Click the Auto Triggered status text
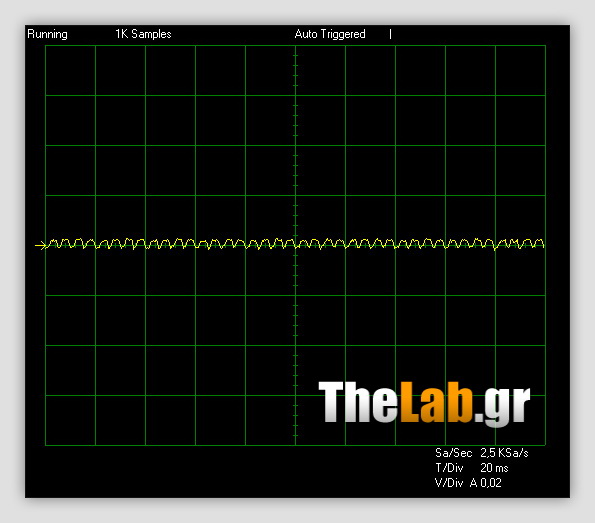595x523 pixels. (330, 34)
